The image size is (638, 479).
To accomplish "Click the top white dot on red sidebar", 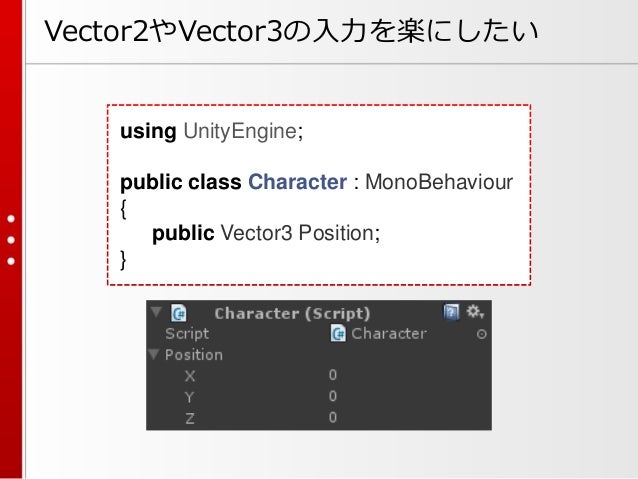I will (11, 219).
